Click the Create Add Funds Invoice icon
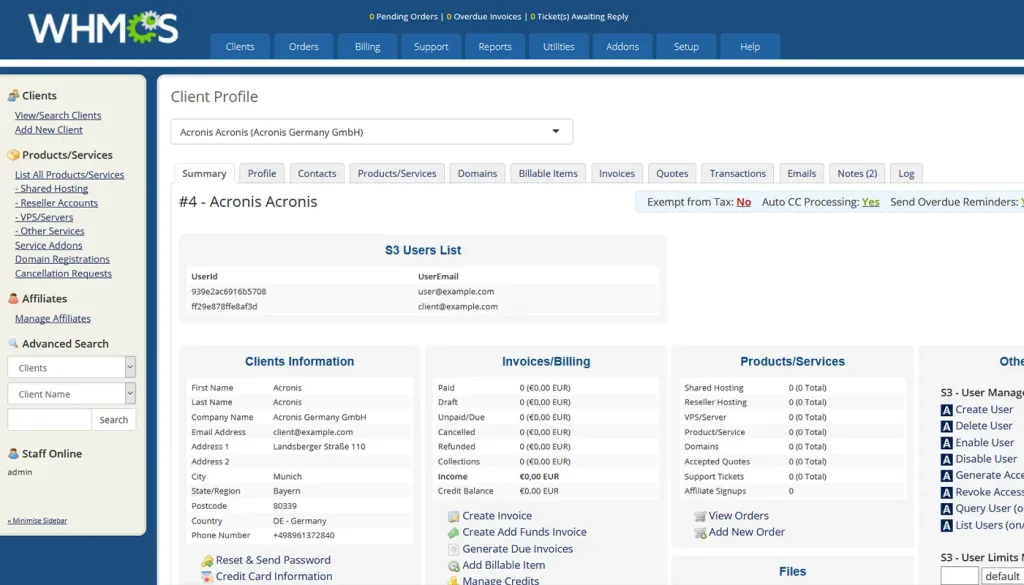This screenshot has height=585, width=1024. click(453, 531)
